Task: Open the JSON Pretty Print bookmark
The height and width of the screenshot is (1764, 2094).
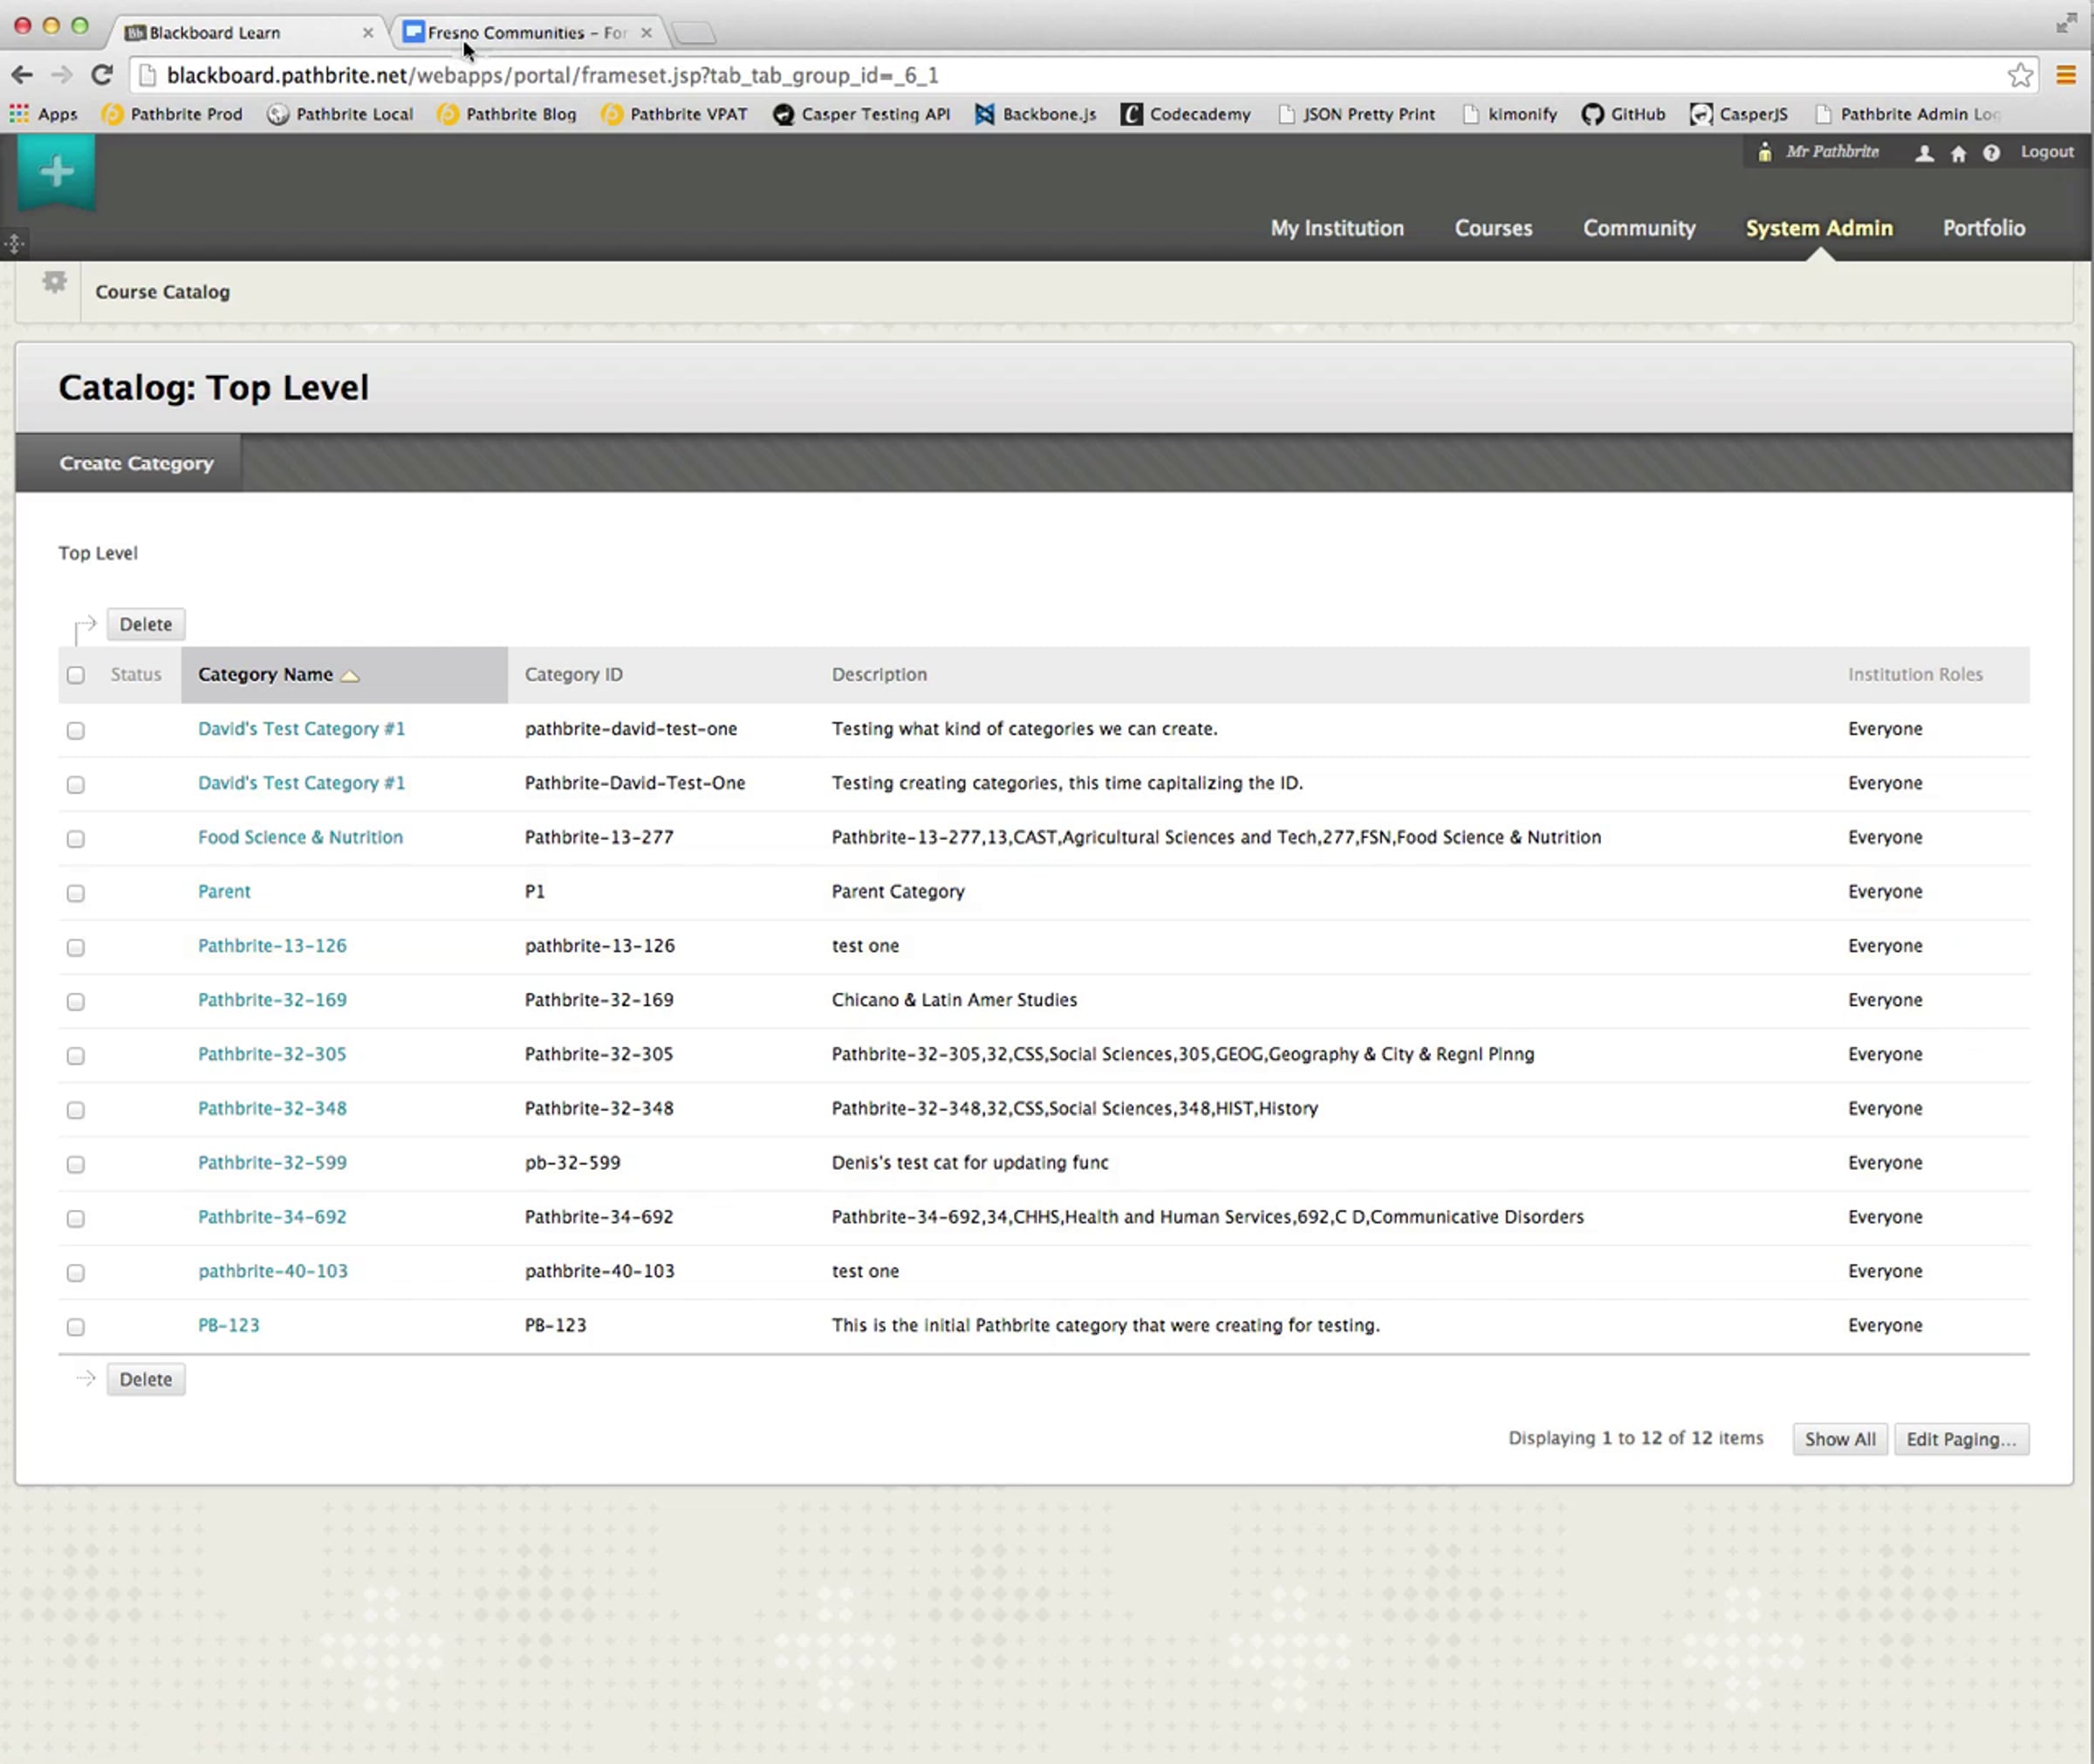Action: point(1357,114)
